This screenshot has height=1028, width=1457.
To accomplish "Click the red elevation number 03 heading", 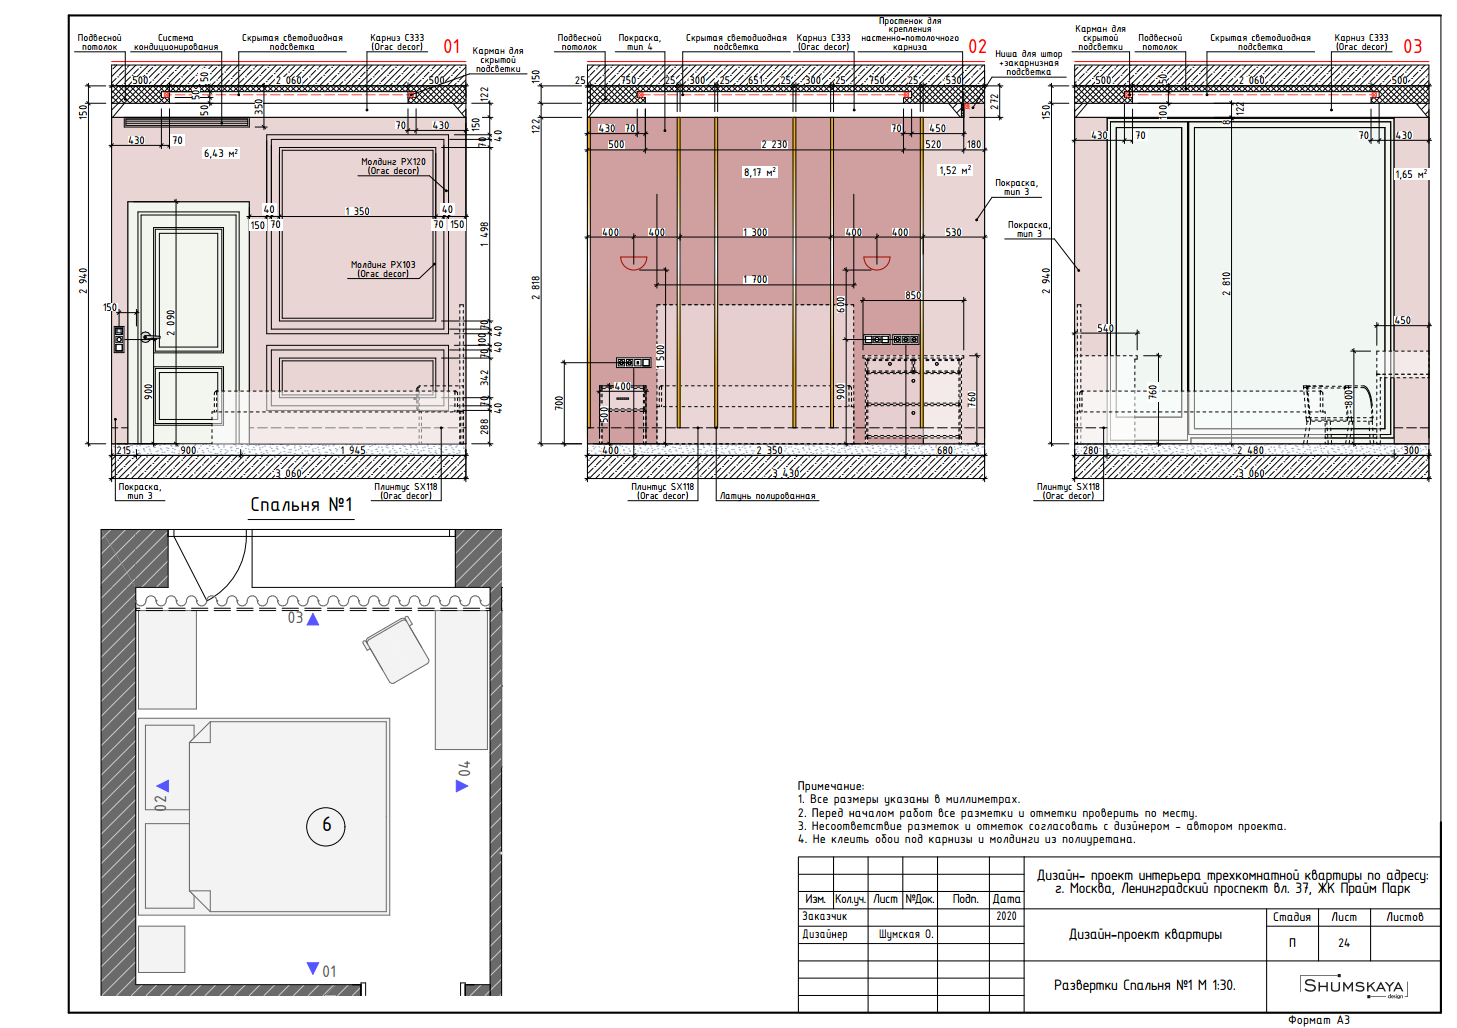I will (1412, 47).
